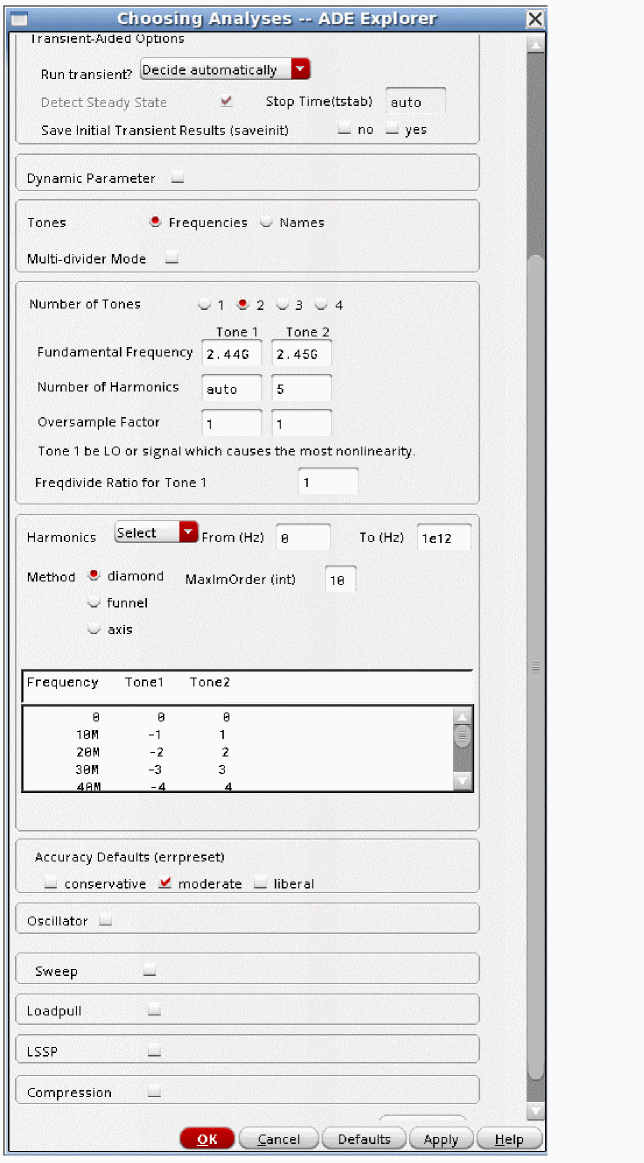This screenshot has height=1163, width=644.
Task: Set Number of Tones to 3
Action: coord(283,305)
